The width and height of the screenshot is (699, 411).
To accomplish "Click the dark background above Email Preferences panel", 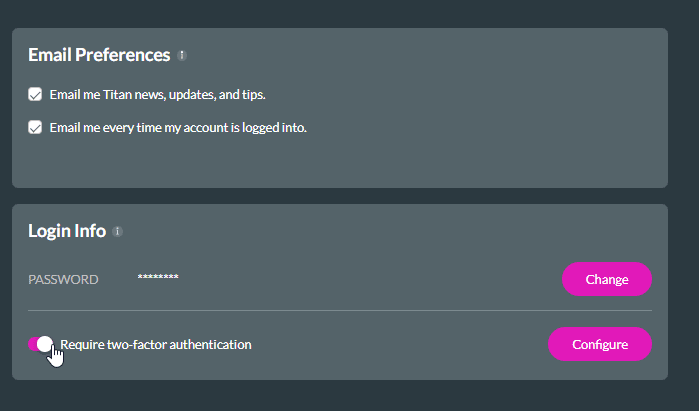I will click(x=340, y=13).
